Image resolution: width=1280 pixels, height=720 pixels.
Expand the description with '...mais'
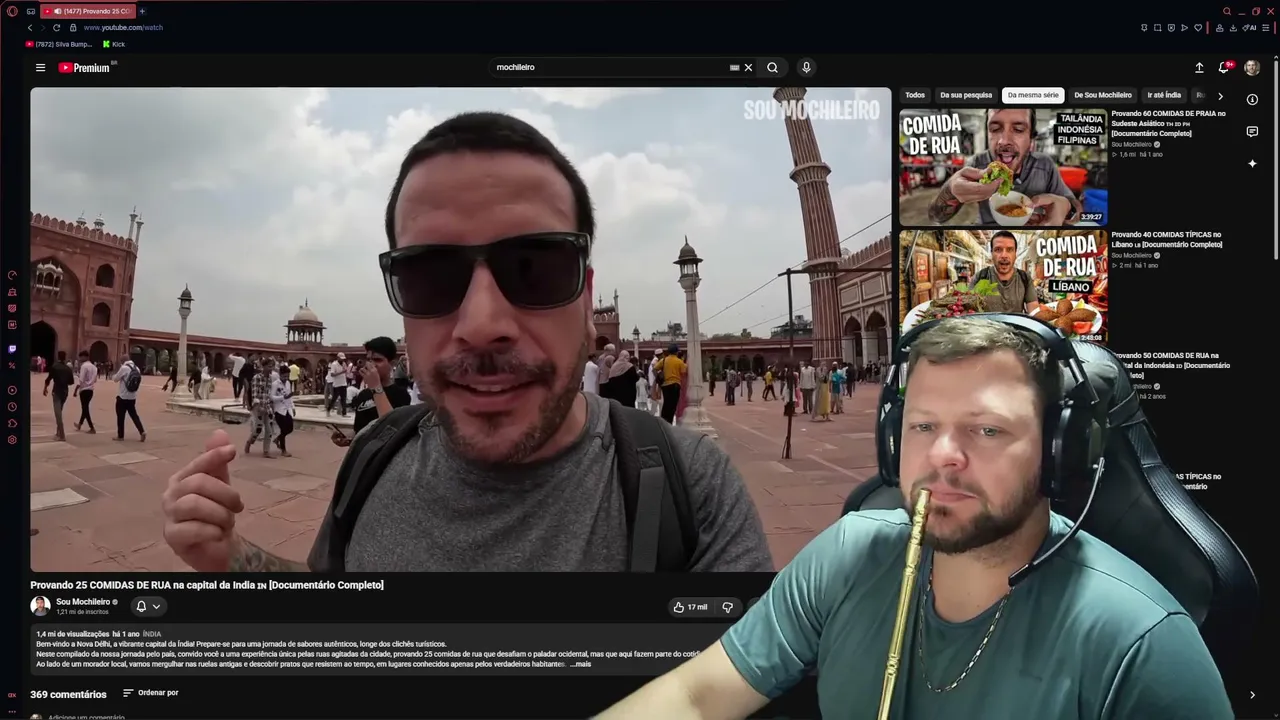click(x=581, y=664)
